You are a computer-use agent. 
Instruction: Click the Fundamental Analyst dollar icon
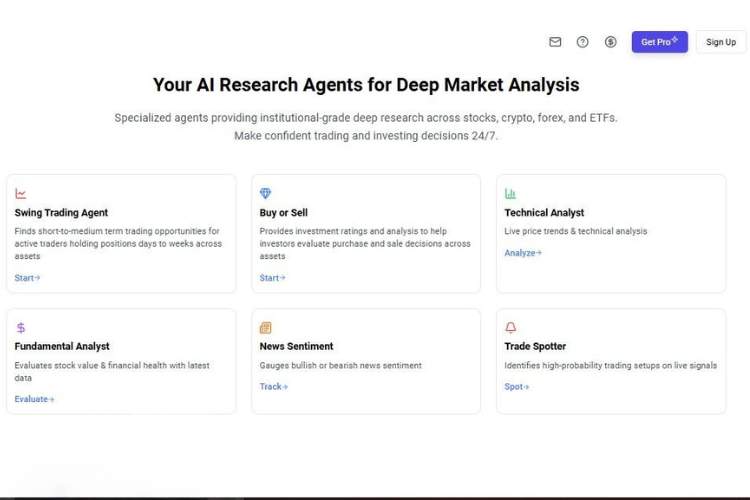point(21,328)
